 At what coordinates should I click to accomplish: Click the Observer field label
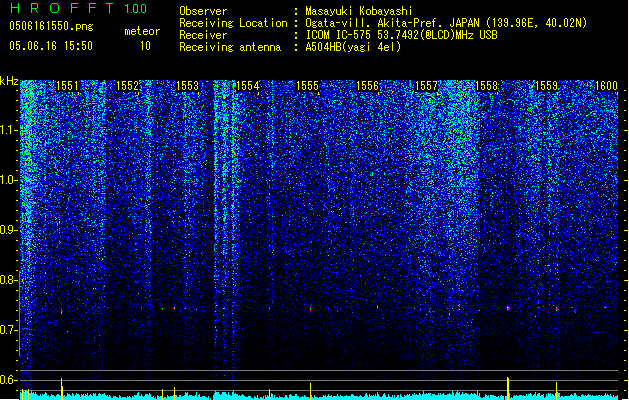[x=203, y=11]
